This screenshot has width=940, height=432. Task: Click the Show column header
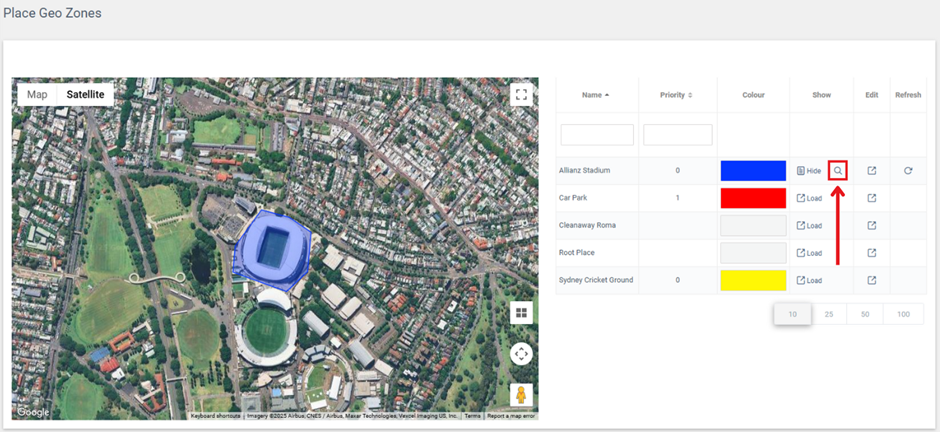[821, 95]
